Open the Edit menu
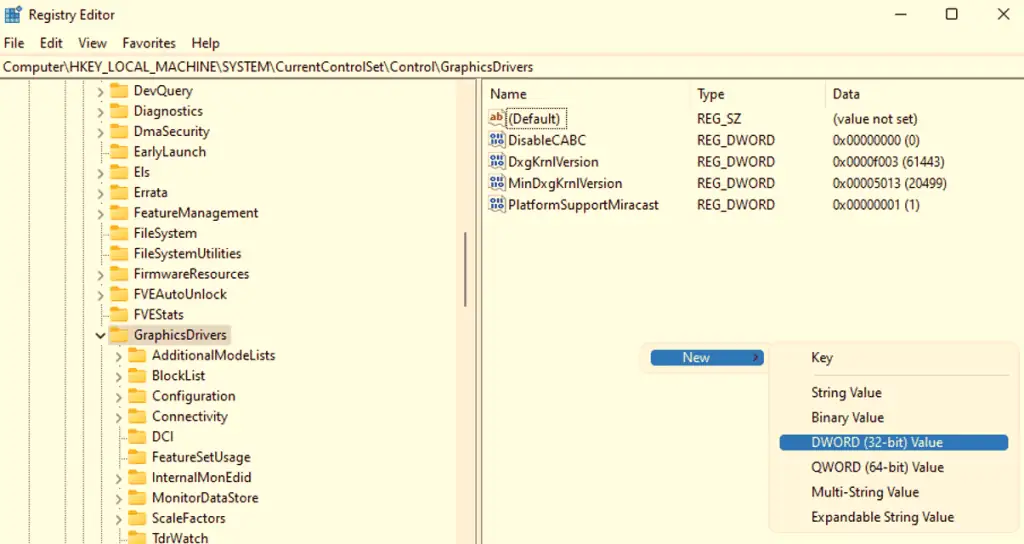1024x544 pixels. [51, 43]
